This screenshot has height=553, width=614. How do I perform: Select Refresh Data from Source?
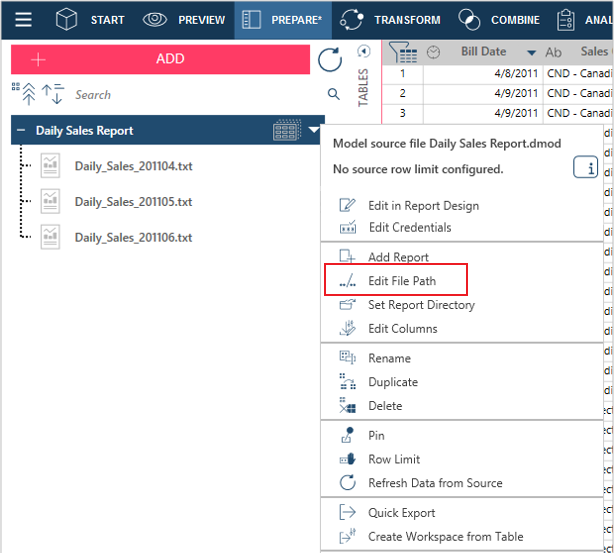pos(434,483)
